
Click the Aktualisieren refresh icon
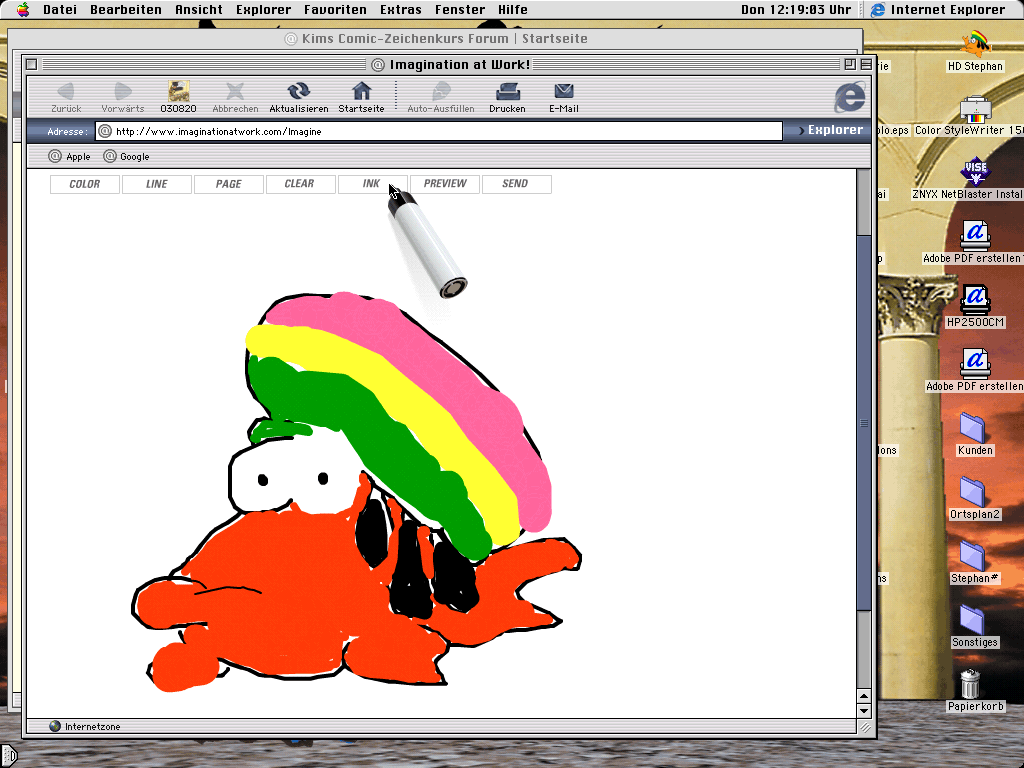point(298,92)
